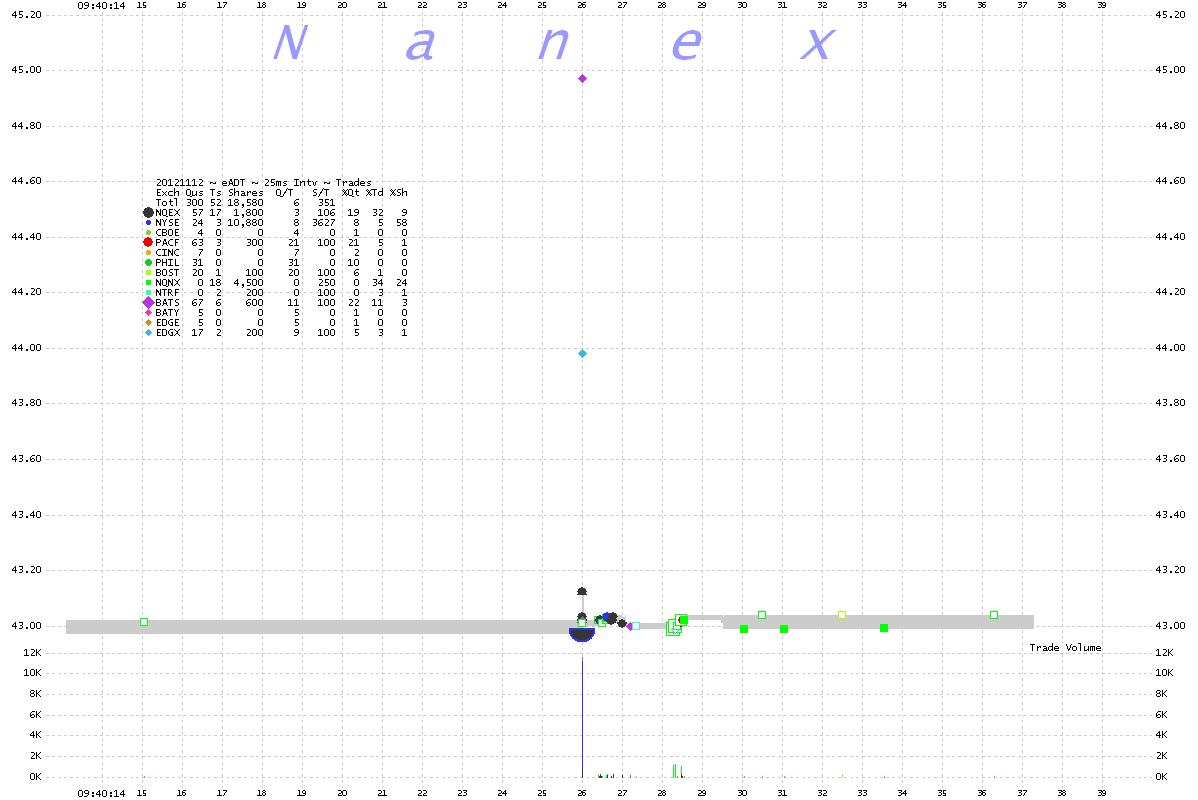Click the hollow green square past second 36
Image resolution: width=1198 pixels, height=800 pixels.
(x=994, y=615)
